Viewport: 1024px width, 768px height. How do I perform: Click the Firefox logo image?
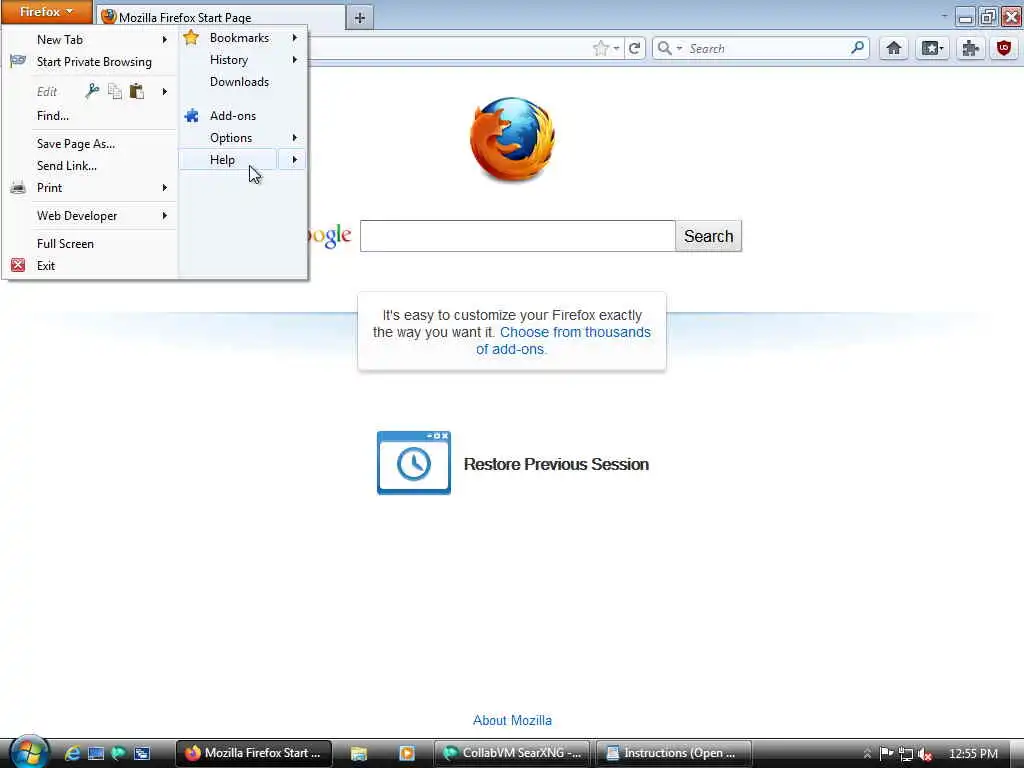pos(513,140)
